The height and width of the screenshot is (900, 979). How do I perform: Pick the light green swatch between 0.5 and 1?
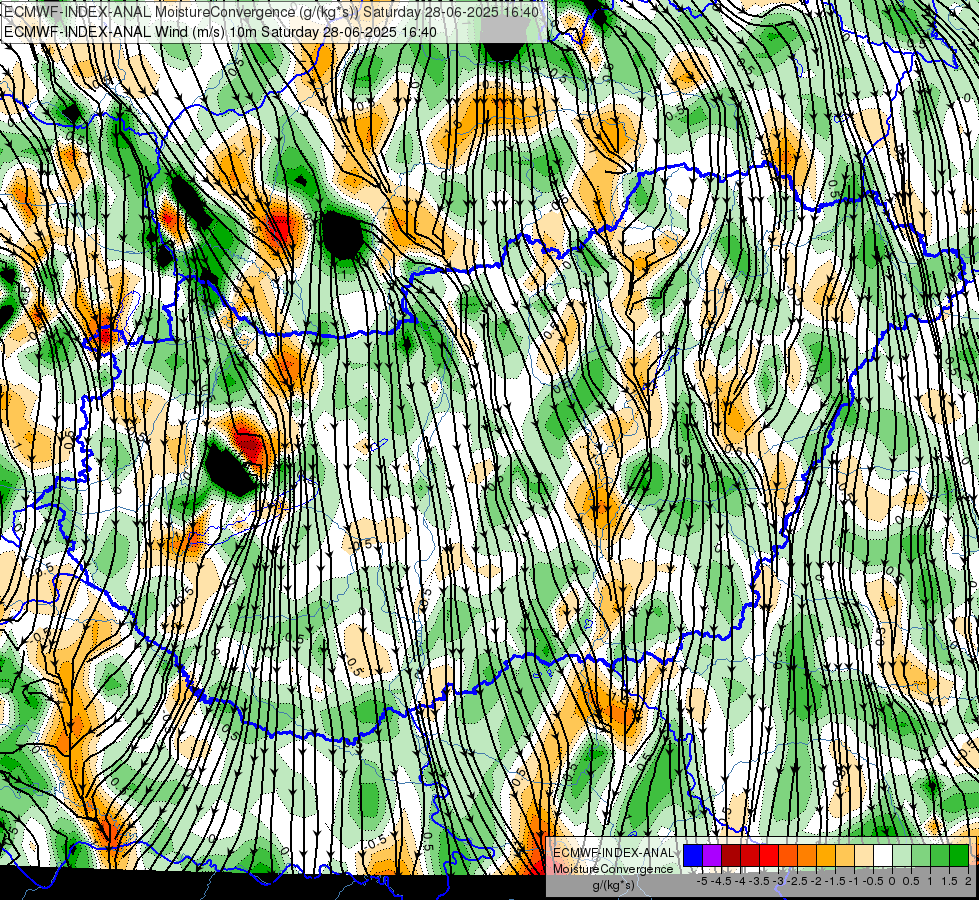(922, 855)
